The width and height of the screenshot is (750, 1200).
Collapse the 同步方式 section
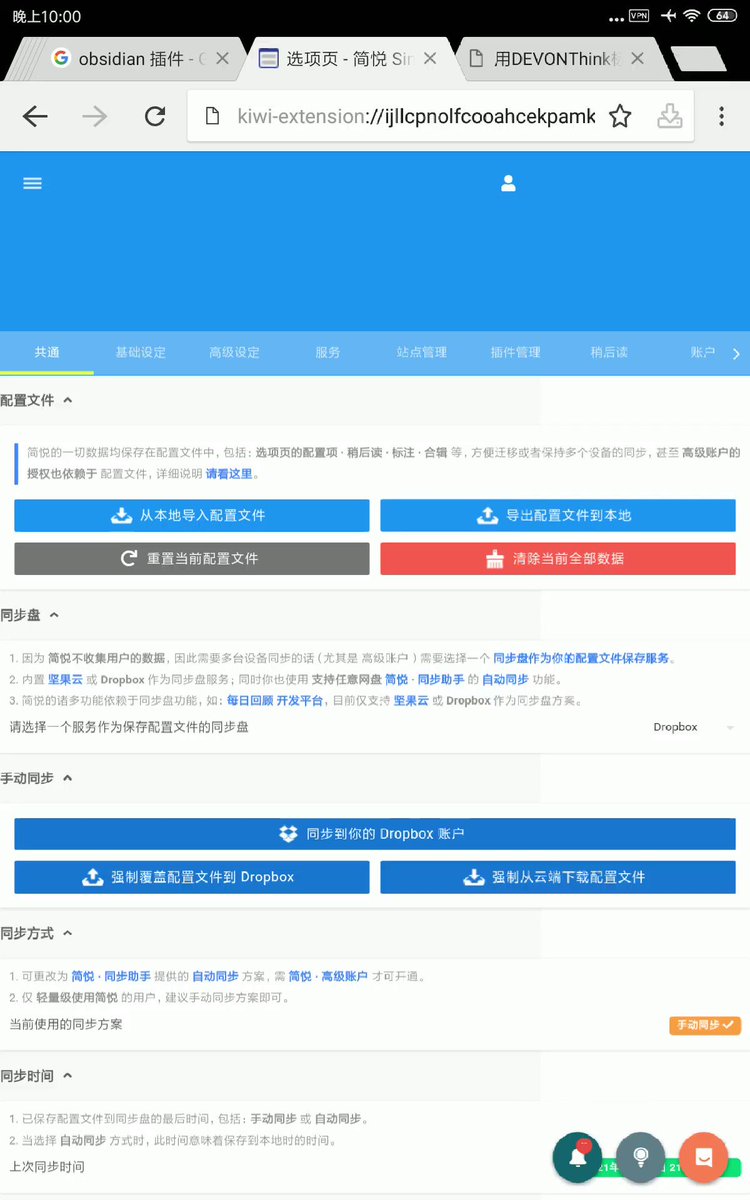[x=68, y=933]
